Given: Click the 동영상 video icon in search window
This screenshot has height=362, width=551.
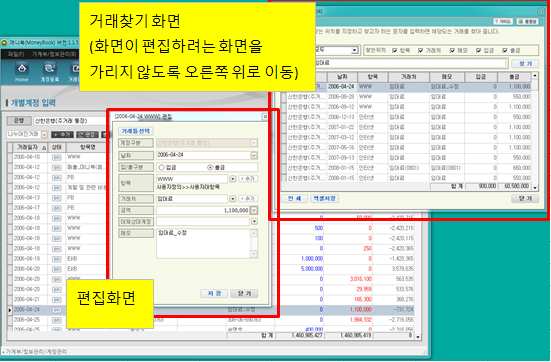Looking at the screenshot, I should [527, 22].
